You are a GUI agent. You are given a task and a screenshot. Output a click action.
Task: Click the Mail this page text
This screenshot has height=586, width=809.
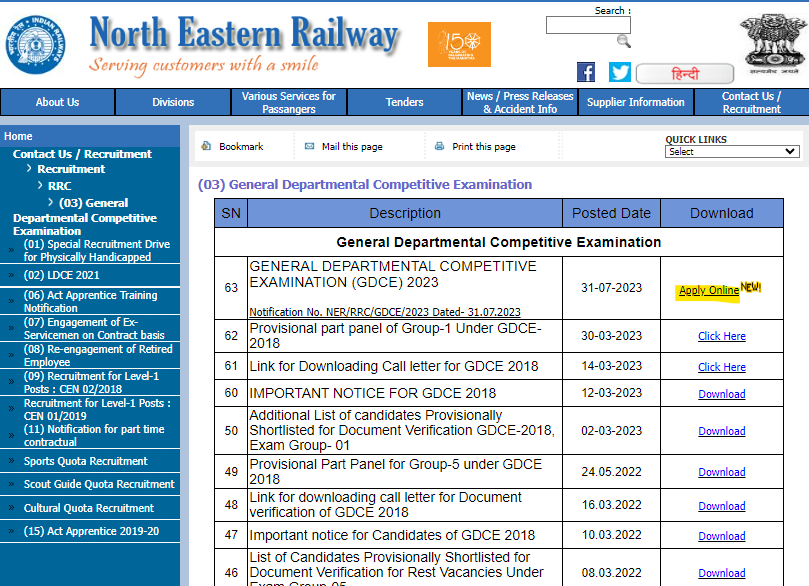click(352, 146)
